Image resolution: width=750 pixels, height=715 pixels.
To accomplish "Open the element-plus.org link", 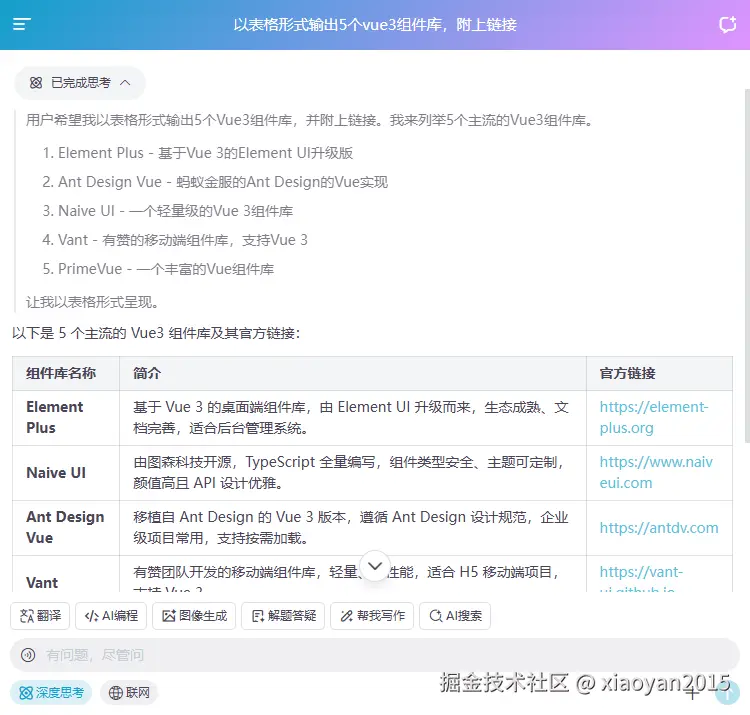I will tap(653, 417).
